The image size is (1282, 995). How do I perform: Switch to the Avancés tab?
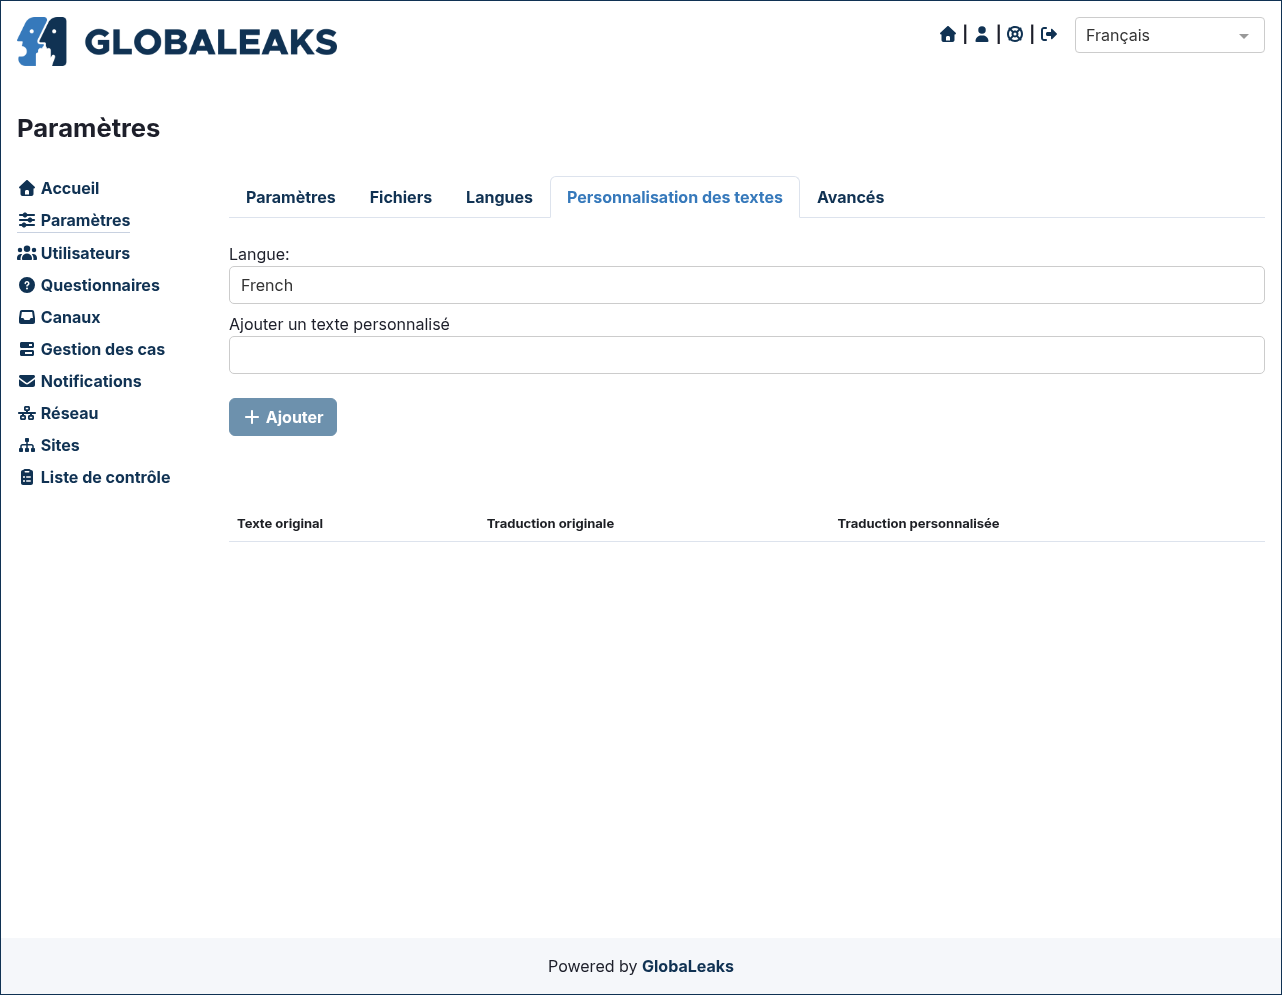tap(851, 197)
